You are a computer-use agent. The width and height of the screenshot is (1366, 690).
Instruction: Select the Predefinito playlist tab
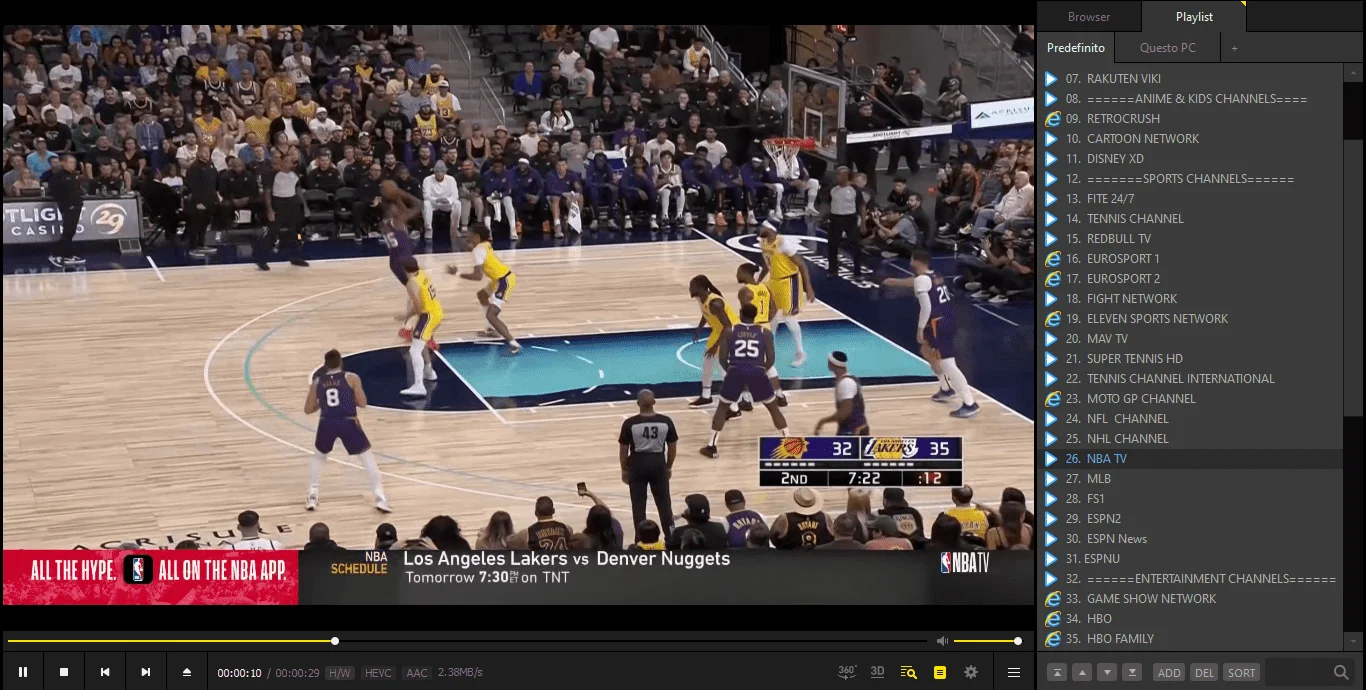click(x=1076, y=48)
